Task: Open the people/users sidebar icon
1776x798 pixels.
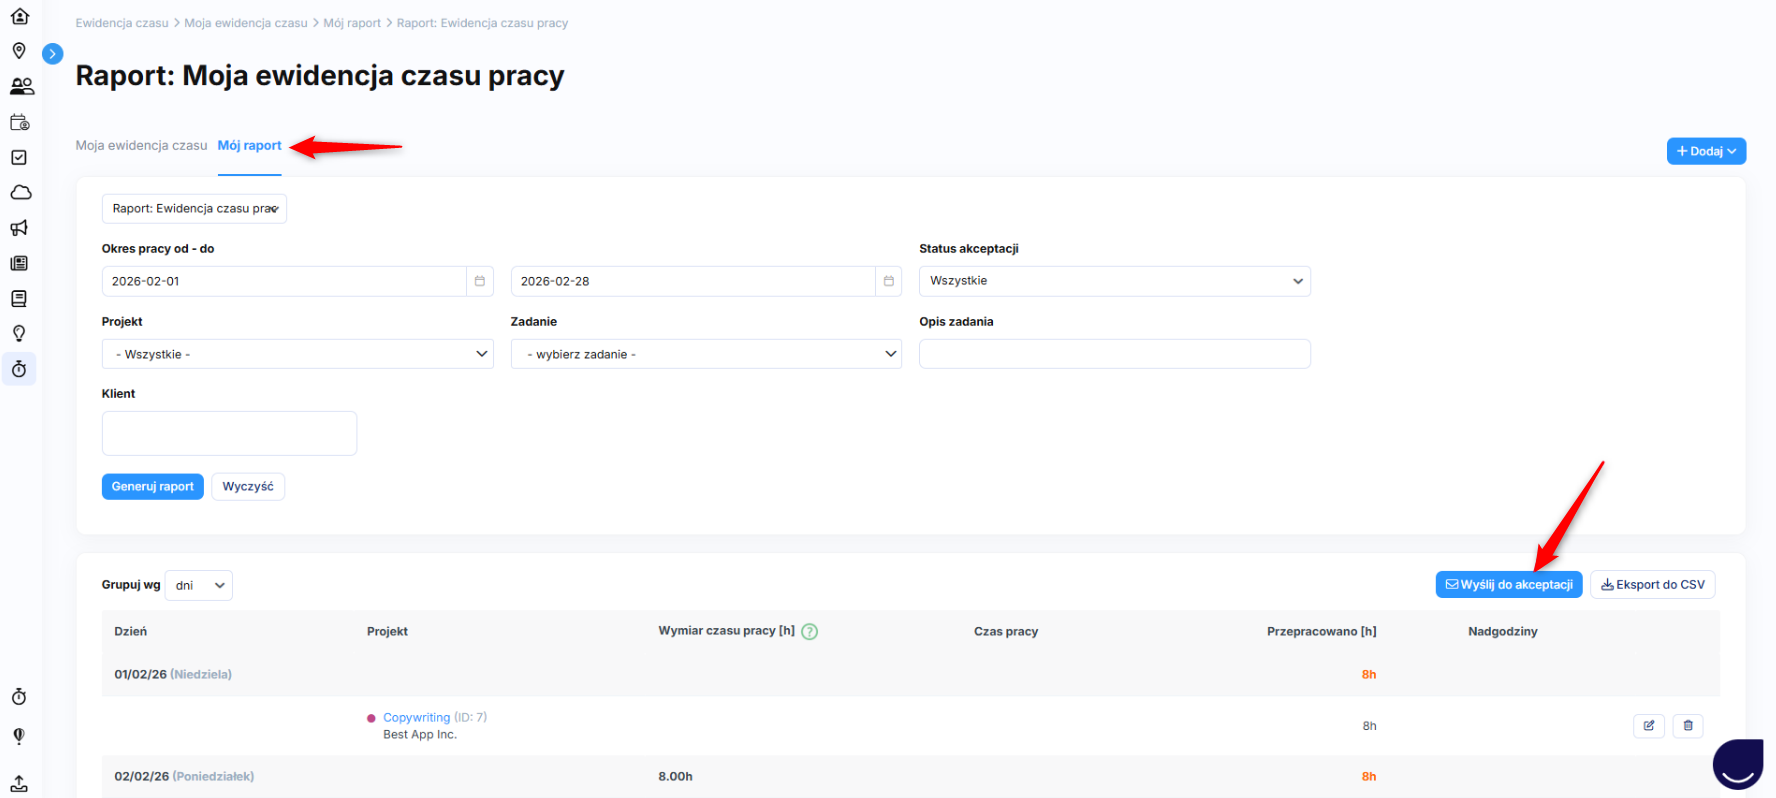Action: [x=21, y=87]
